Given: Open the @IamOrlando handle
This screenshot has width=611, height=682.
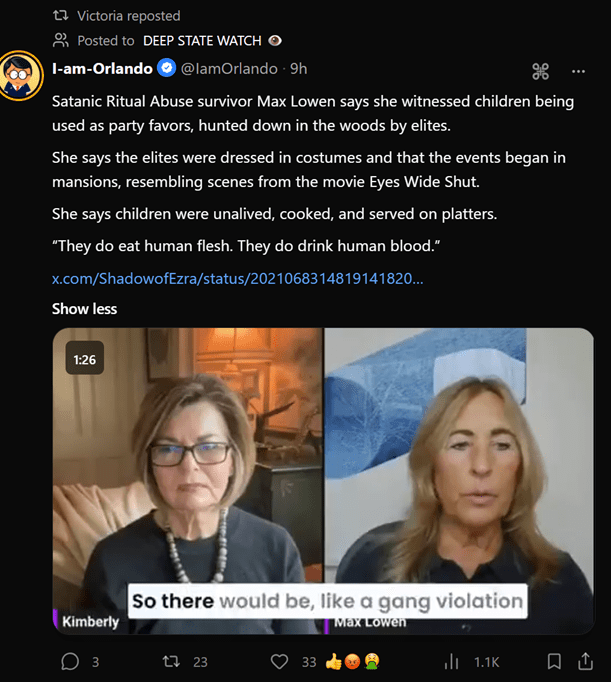Looking at the screenshot, I should [x=229, y=68].
